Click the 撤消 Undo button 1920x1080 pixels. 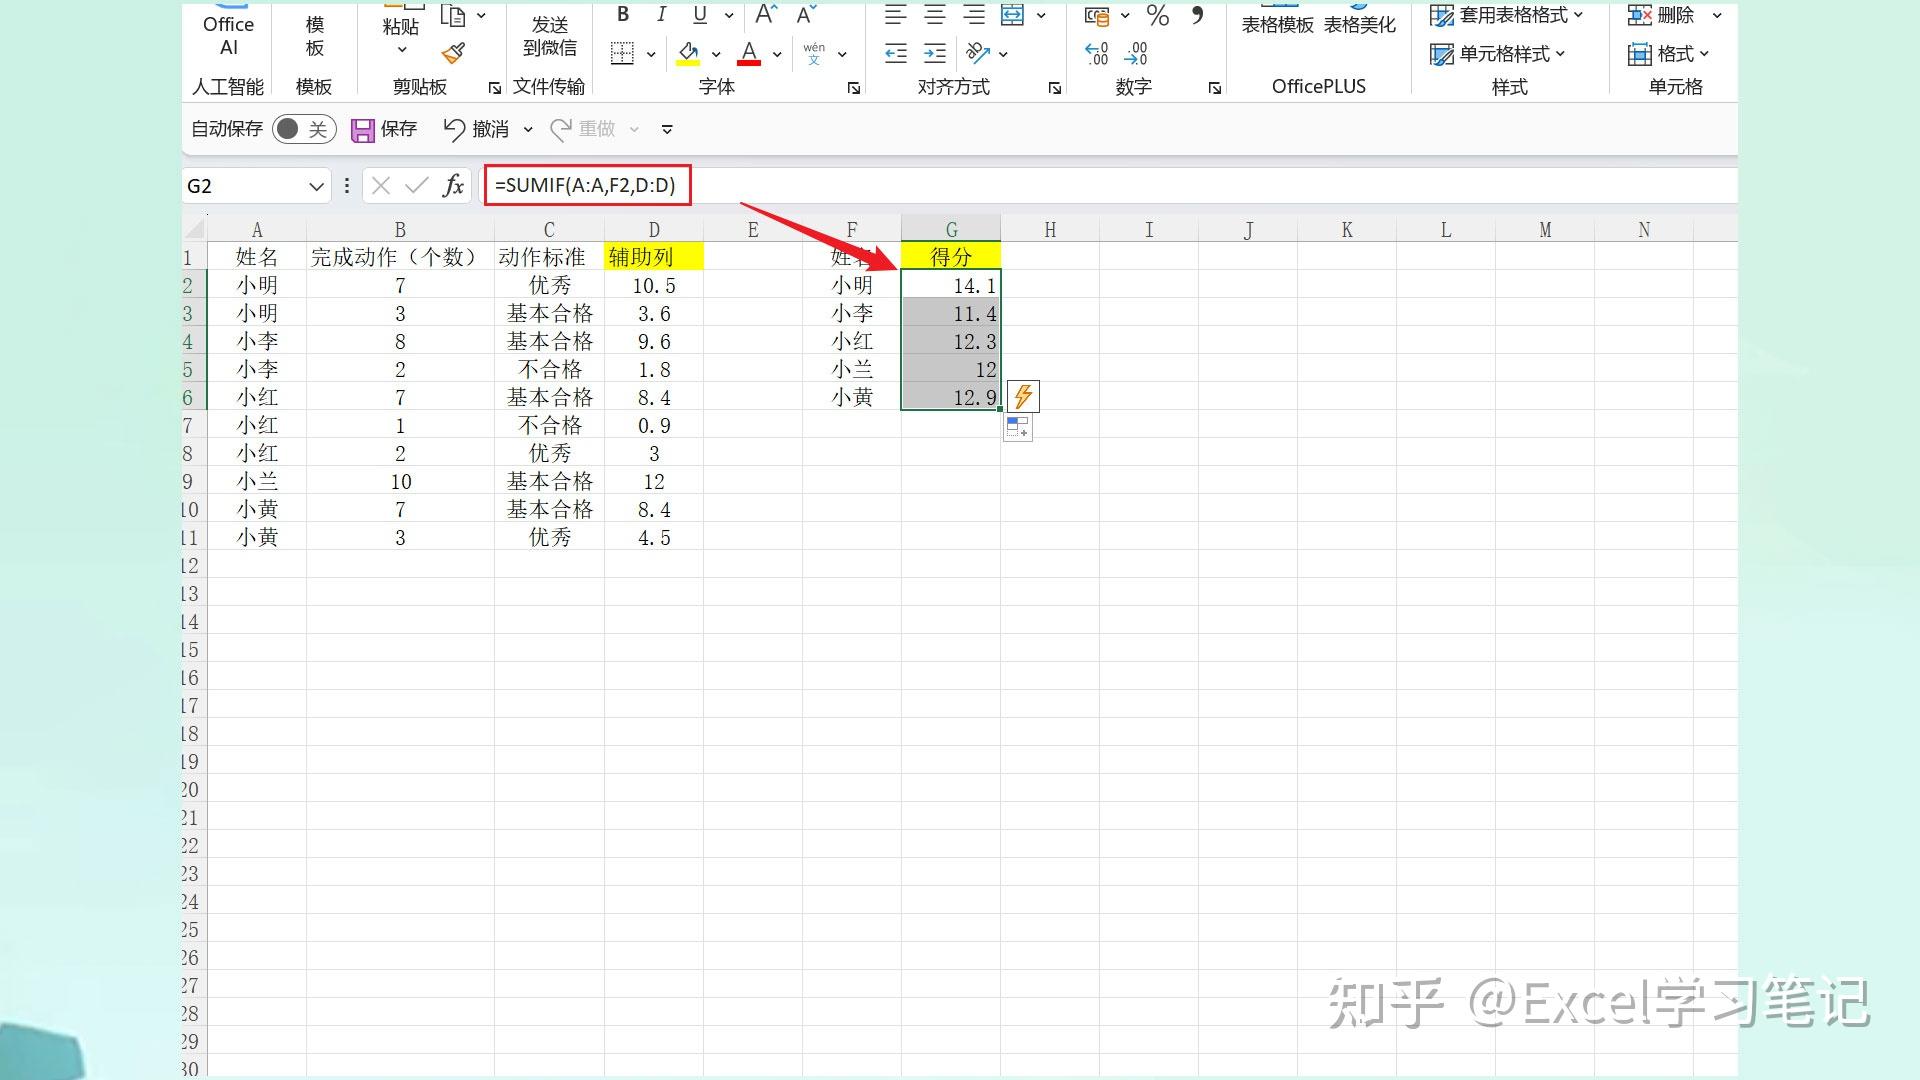pos(476,129)
